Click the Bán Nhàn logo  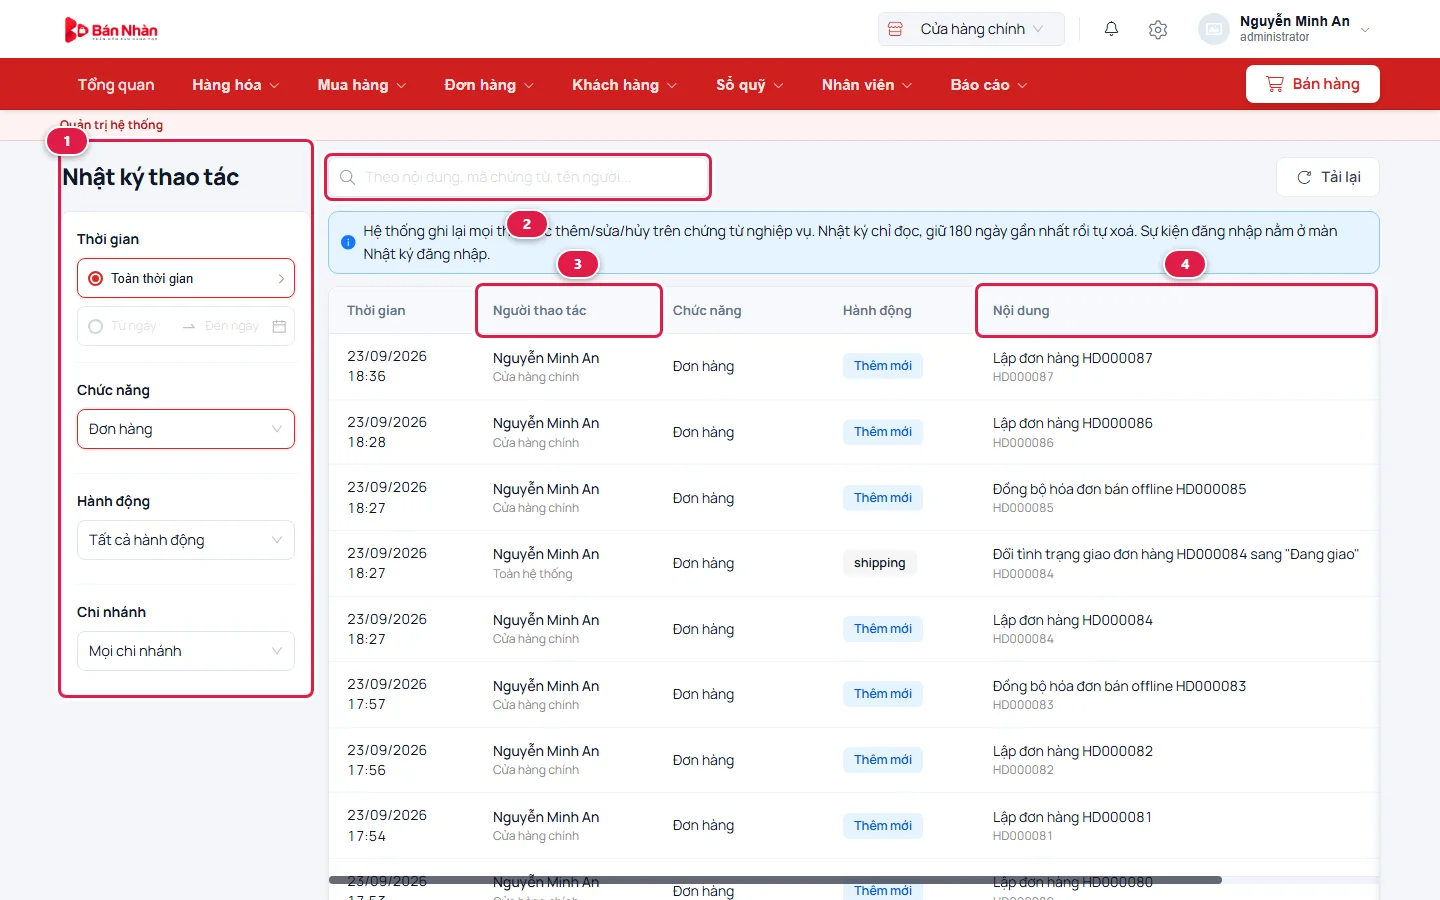[111, 30]
